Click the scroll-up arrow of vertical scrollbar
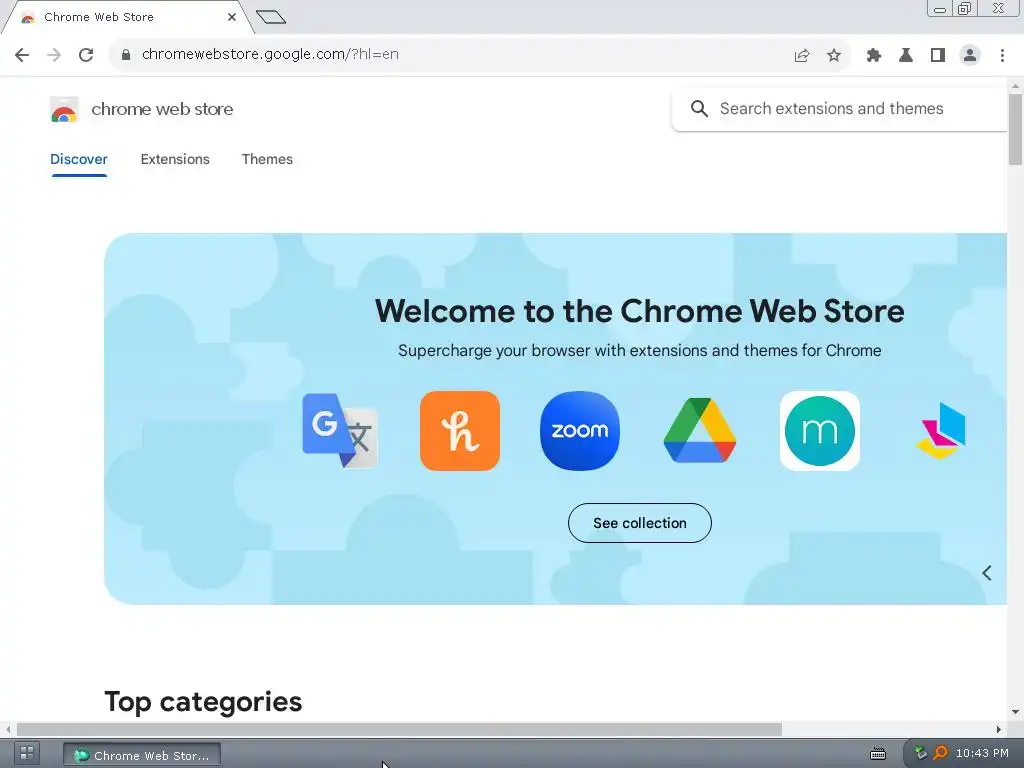The width and height of the screenshot is (1024, 768). tap(1015, 86)
